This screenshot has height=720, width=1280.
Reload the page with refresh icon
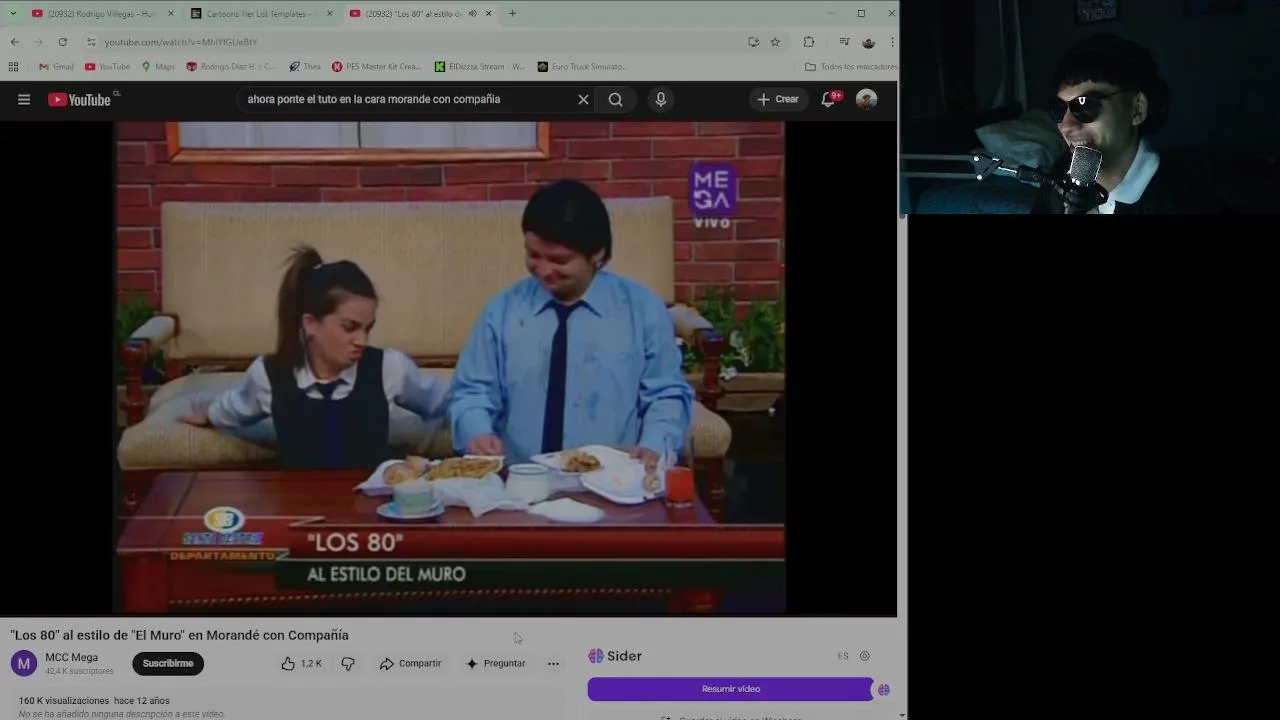pyautogui.click(x=62, y=42)
